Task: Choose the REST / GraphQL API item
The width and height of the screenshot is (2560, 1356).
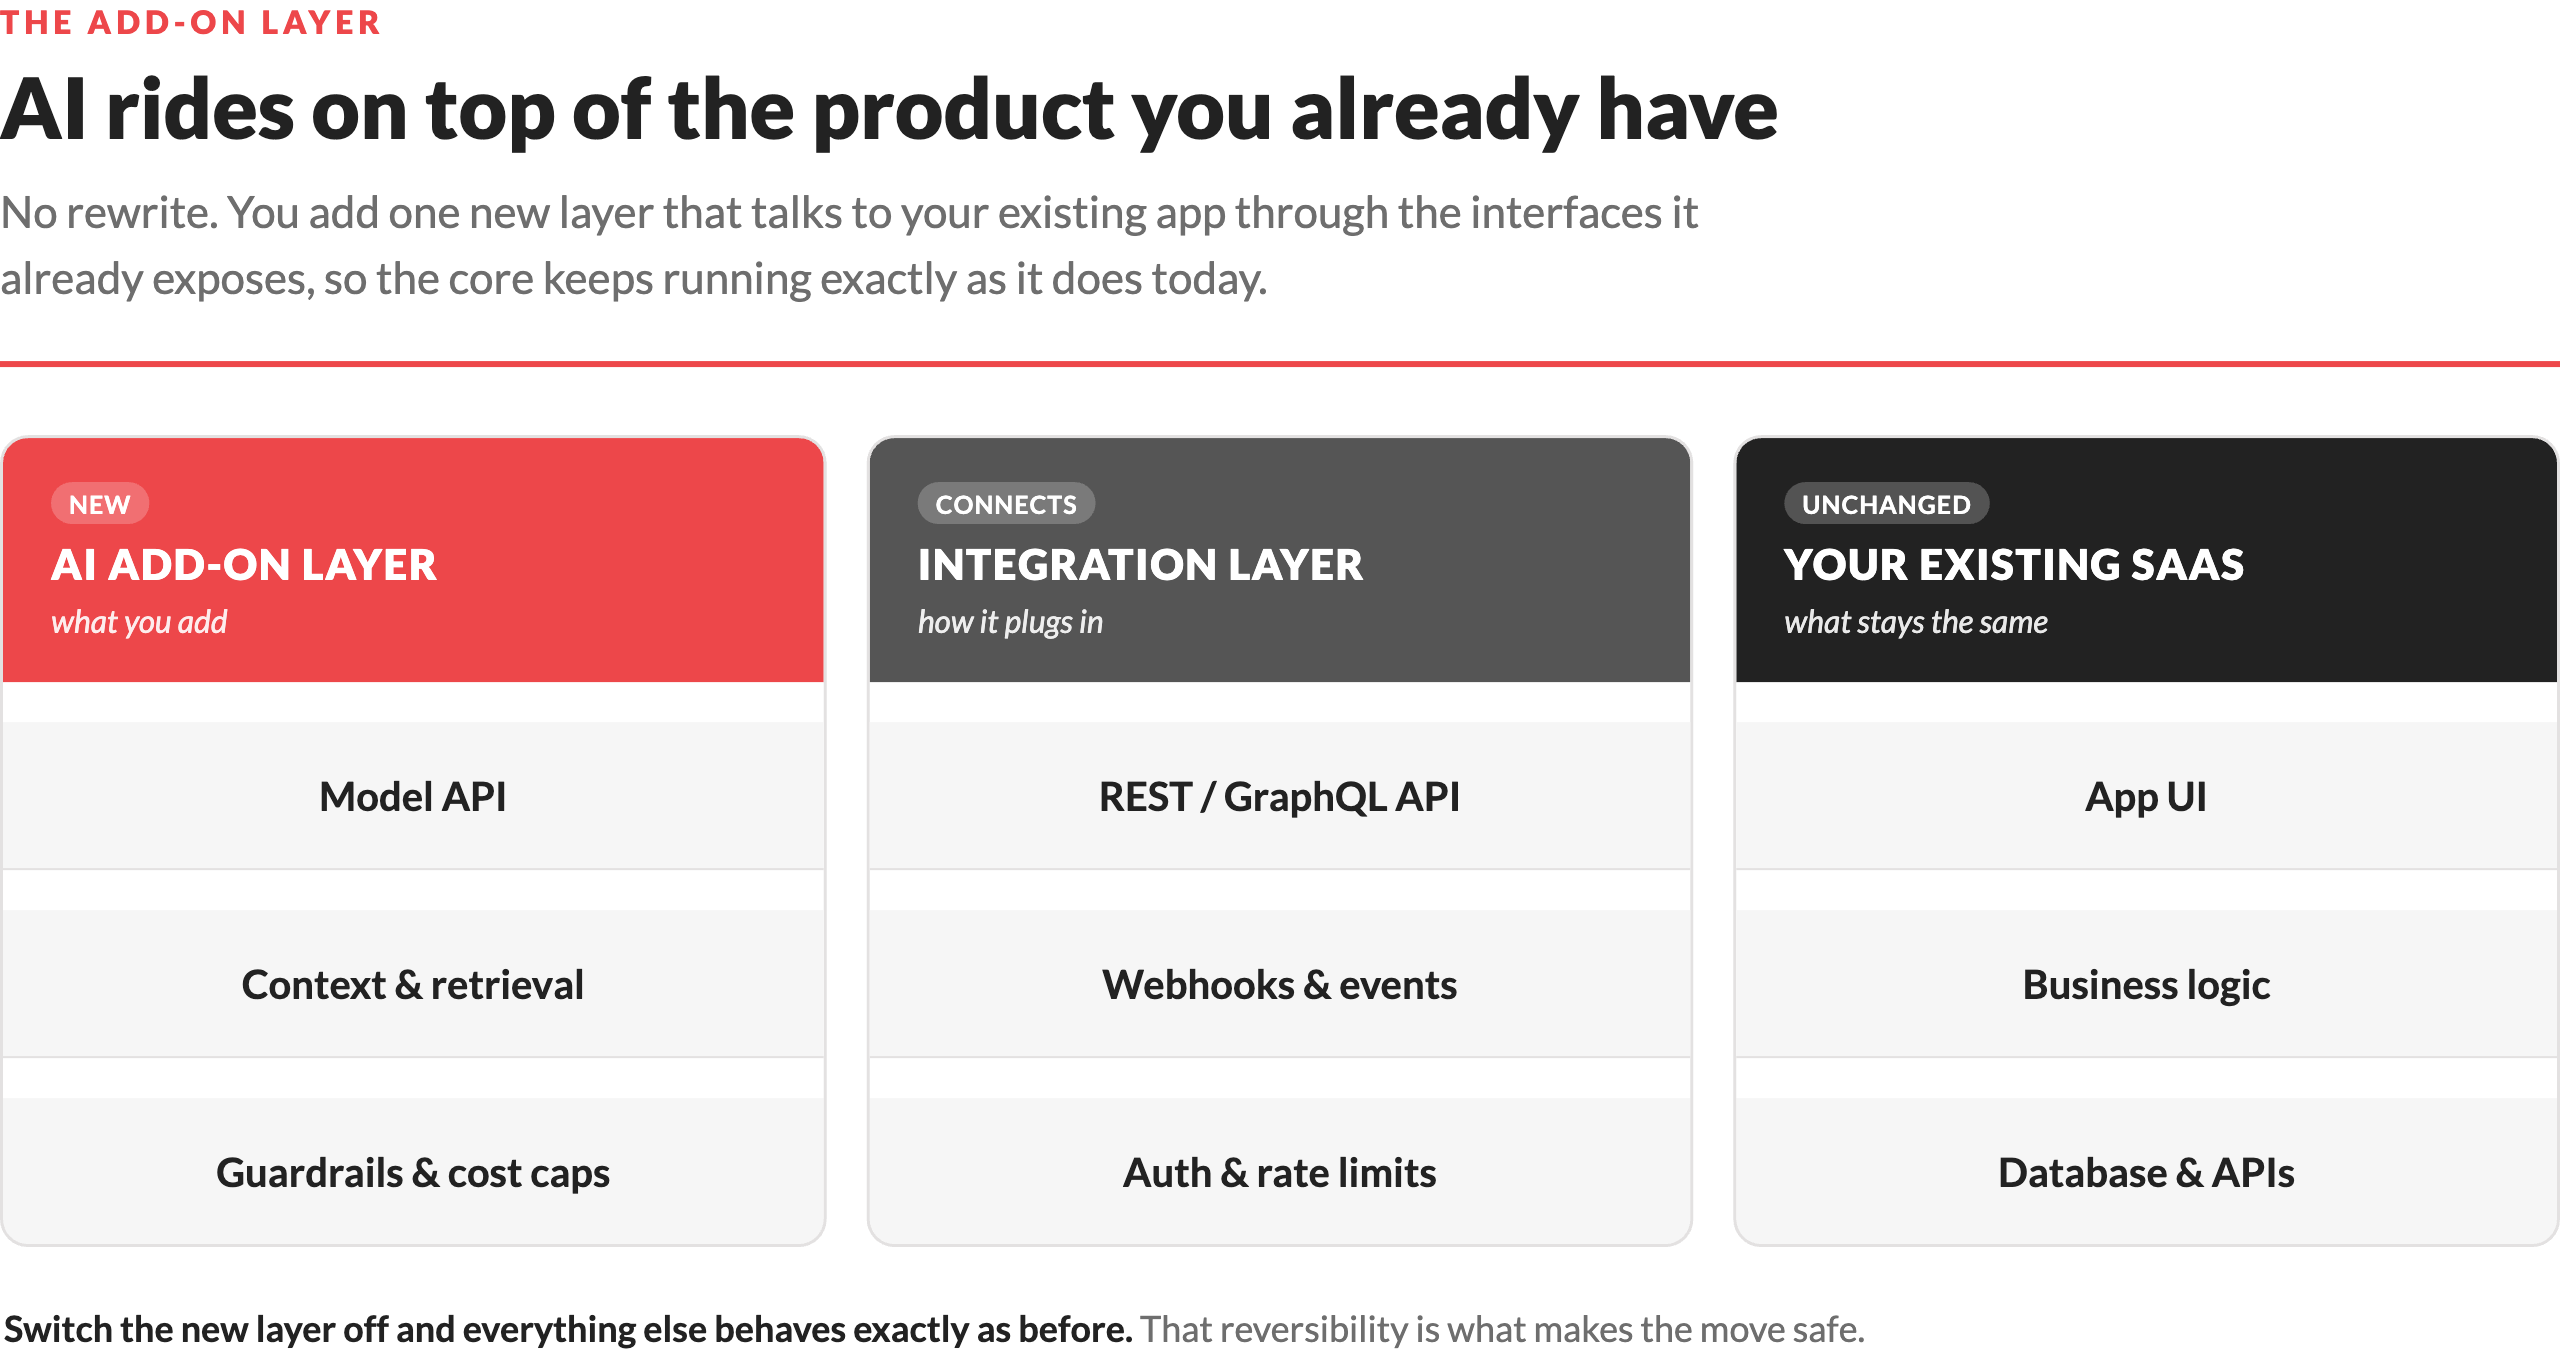Action: coord(1280,796)
